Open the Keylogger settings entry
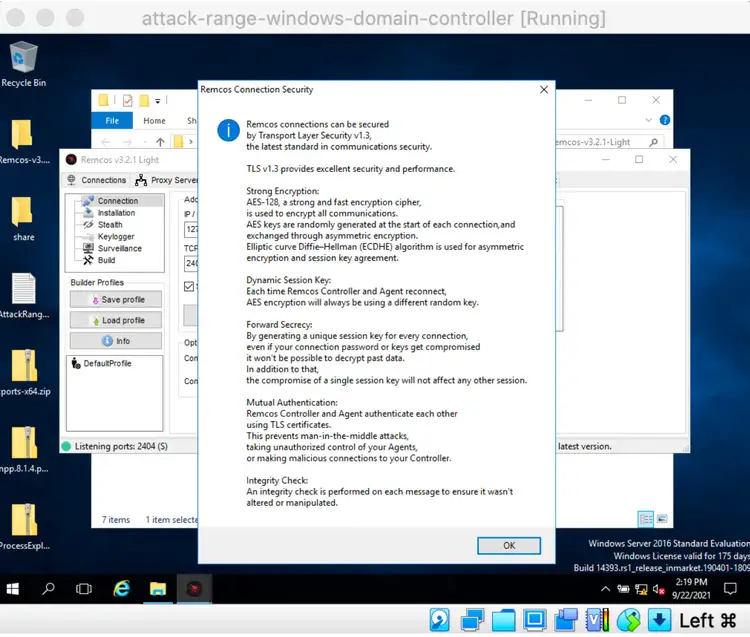This screenshot has height=637, width=750. click(116, 237)
